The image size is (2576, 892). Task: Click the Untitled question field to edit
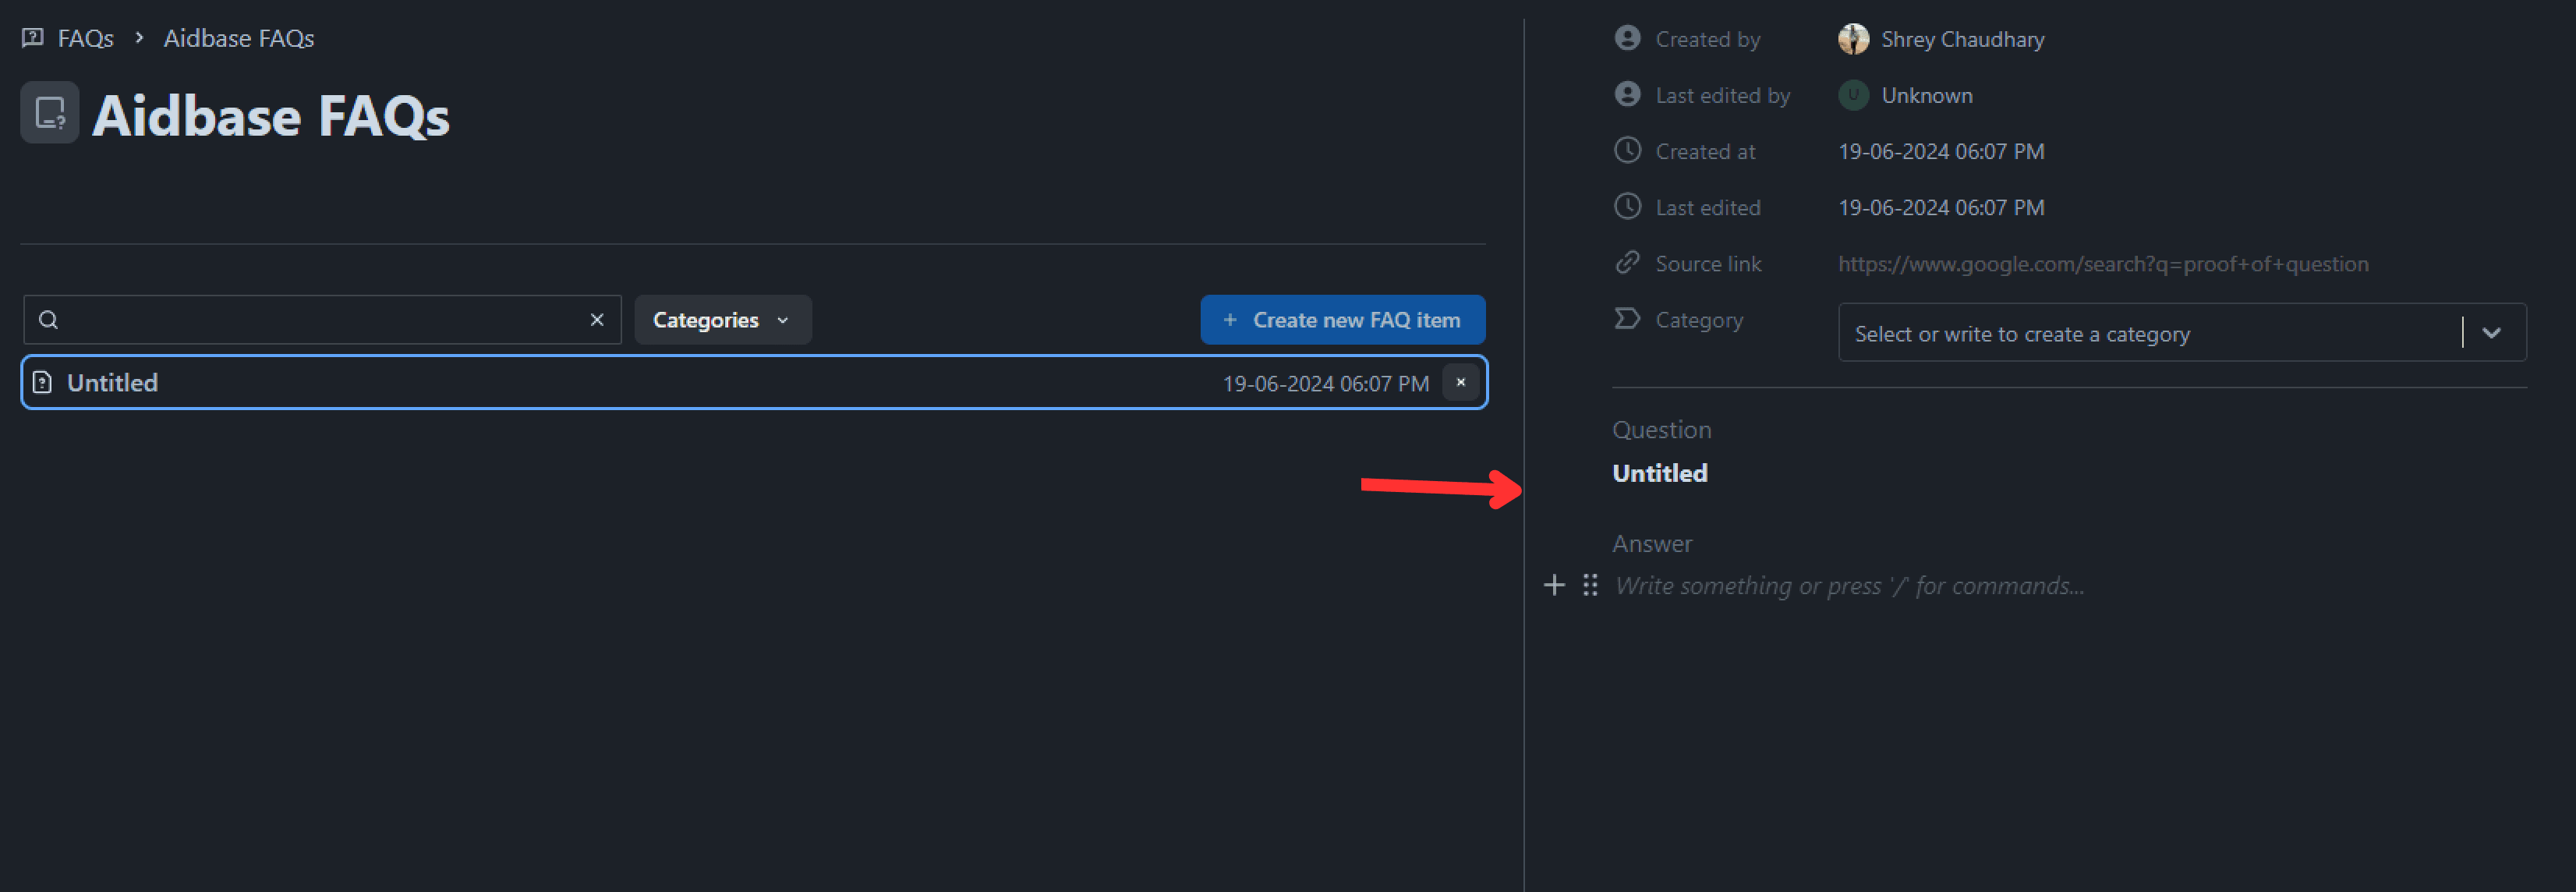(x=1659, y=473)
